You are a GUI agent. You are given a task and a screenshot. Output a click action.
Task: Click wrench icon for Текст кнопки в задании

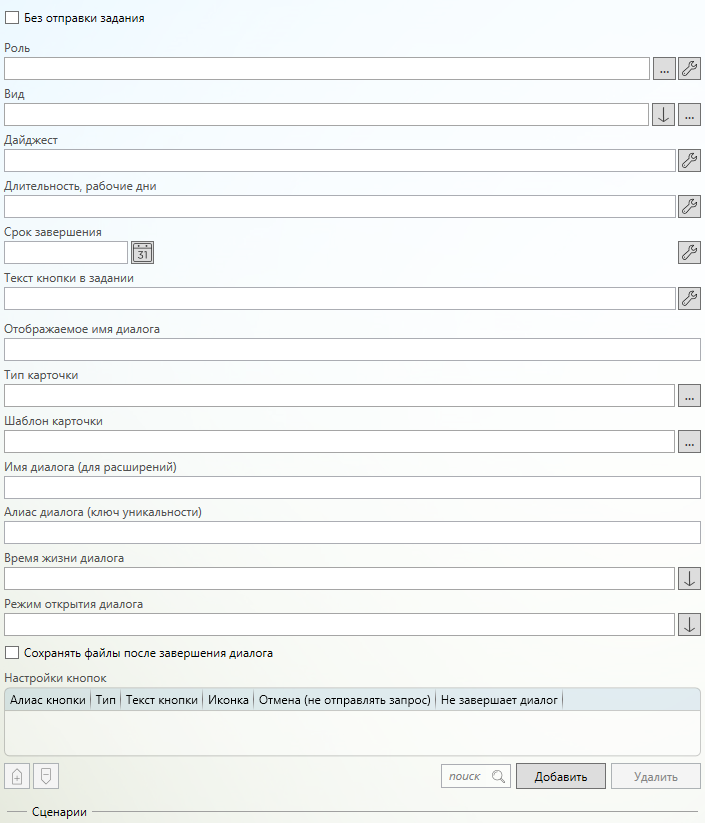coord(689,298)
